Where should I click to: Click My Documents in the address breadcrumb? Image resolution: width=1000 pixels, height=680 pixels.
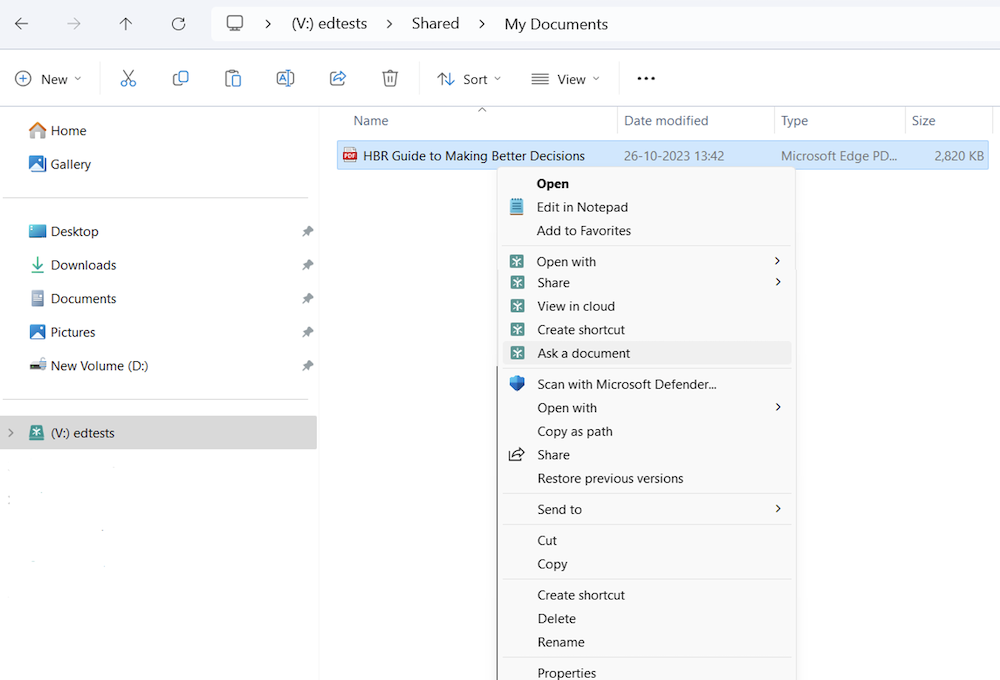[x=556, y=24]
